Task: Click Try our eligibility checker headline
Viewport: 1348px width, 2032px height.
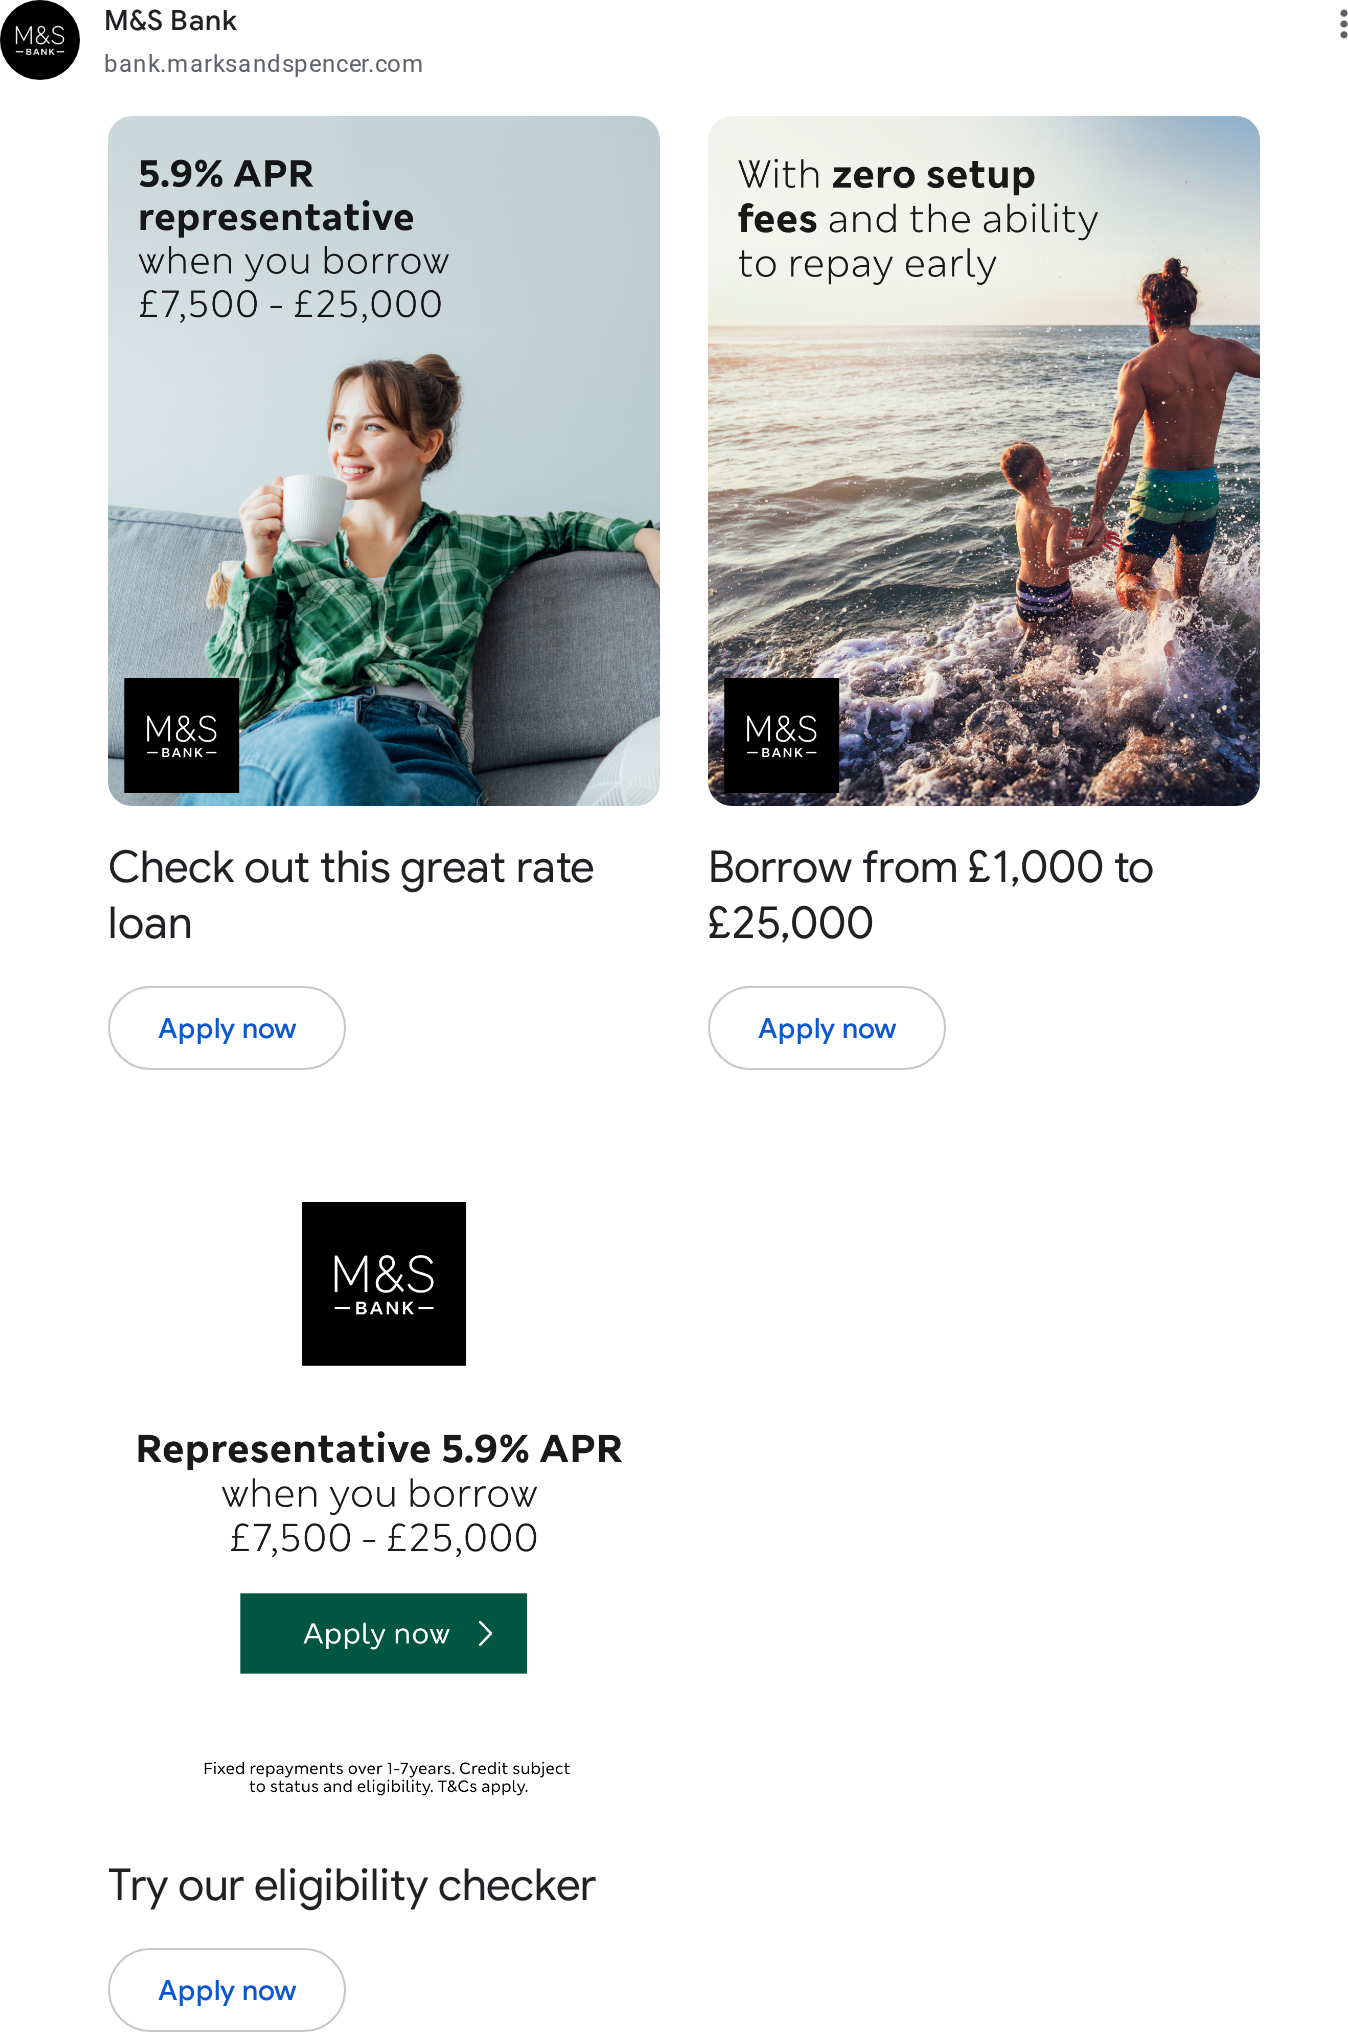Action: (352, 1886)
